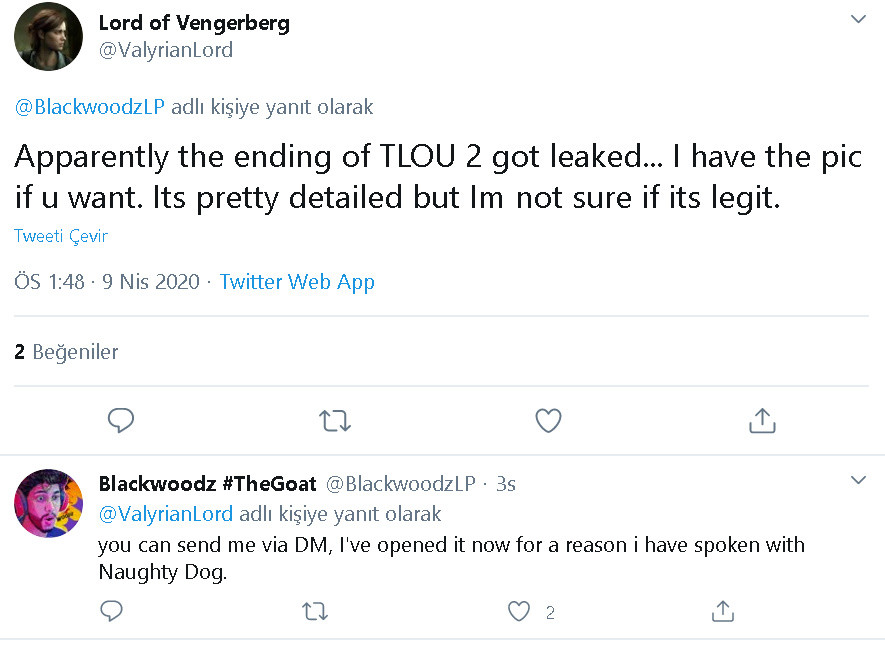Retweet Lord of Vengerberg's tweet
The image size is (885, 650).
(x=335, y=421)
